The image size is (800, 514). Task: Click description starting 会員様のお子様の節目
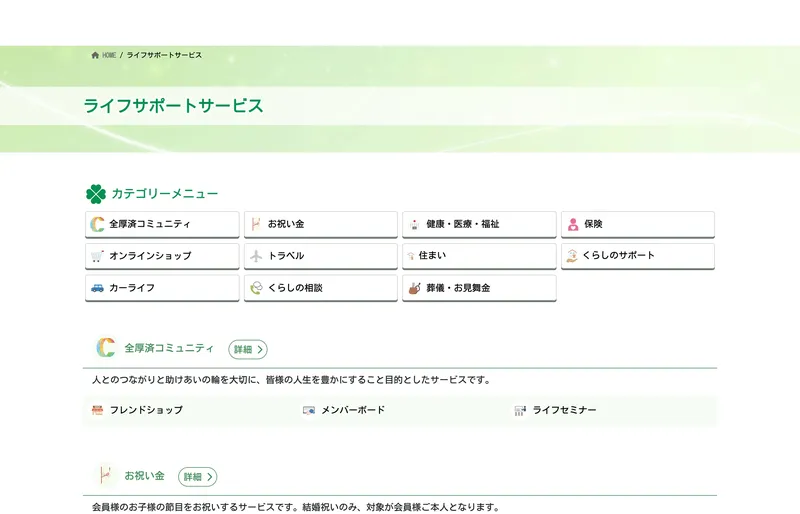296,507
